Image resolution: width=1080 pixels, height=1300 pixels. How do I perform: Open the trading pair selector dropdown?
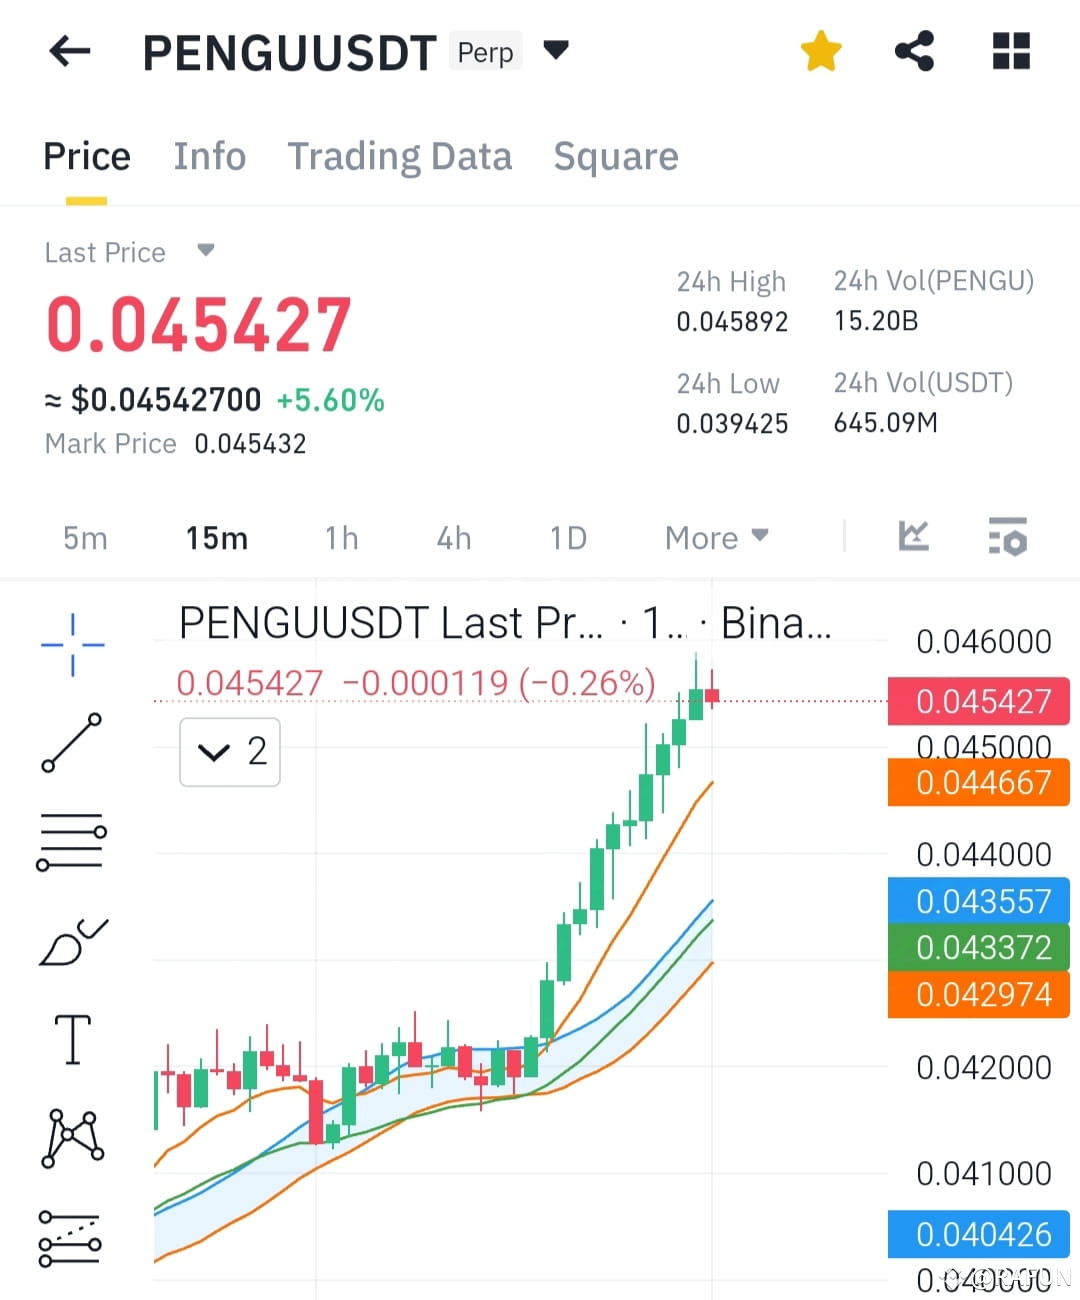[556, 51]
